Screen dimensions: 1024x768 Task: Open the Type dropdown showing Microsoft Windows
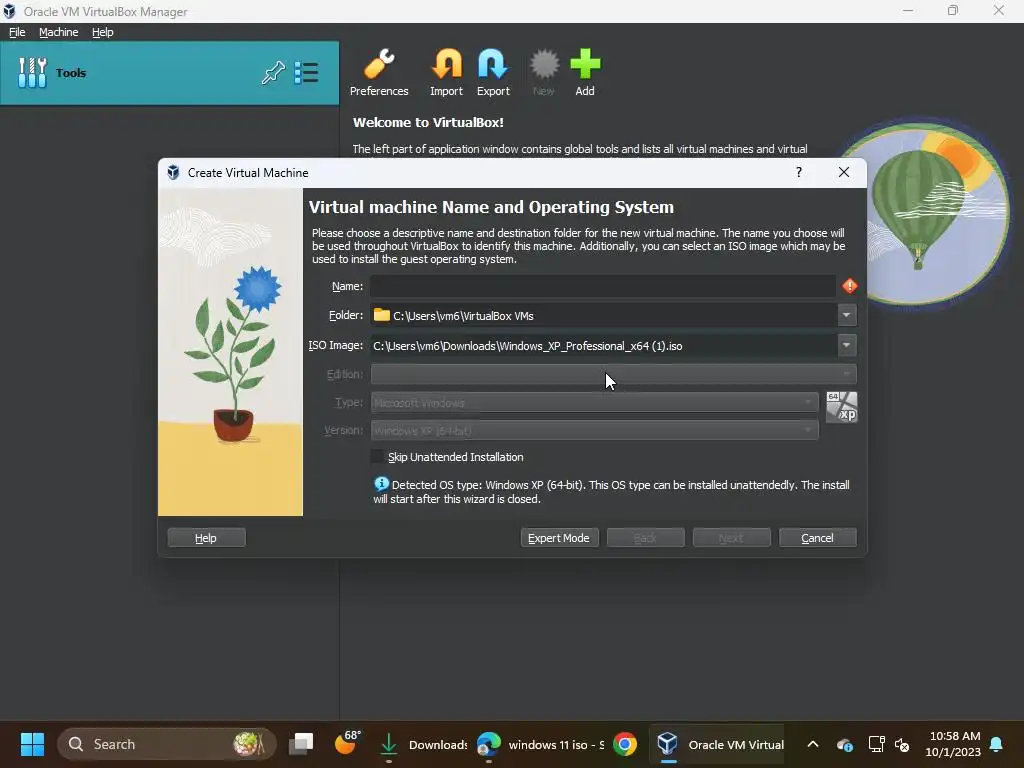594,403
